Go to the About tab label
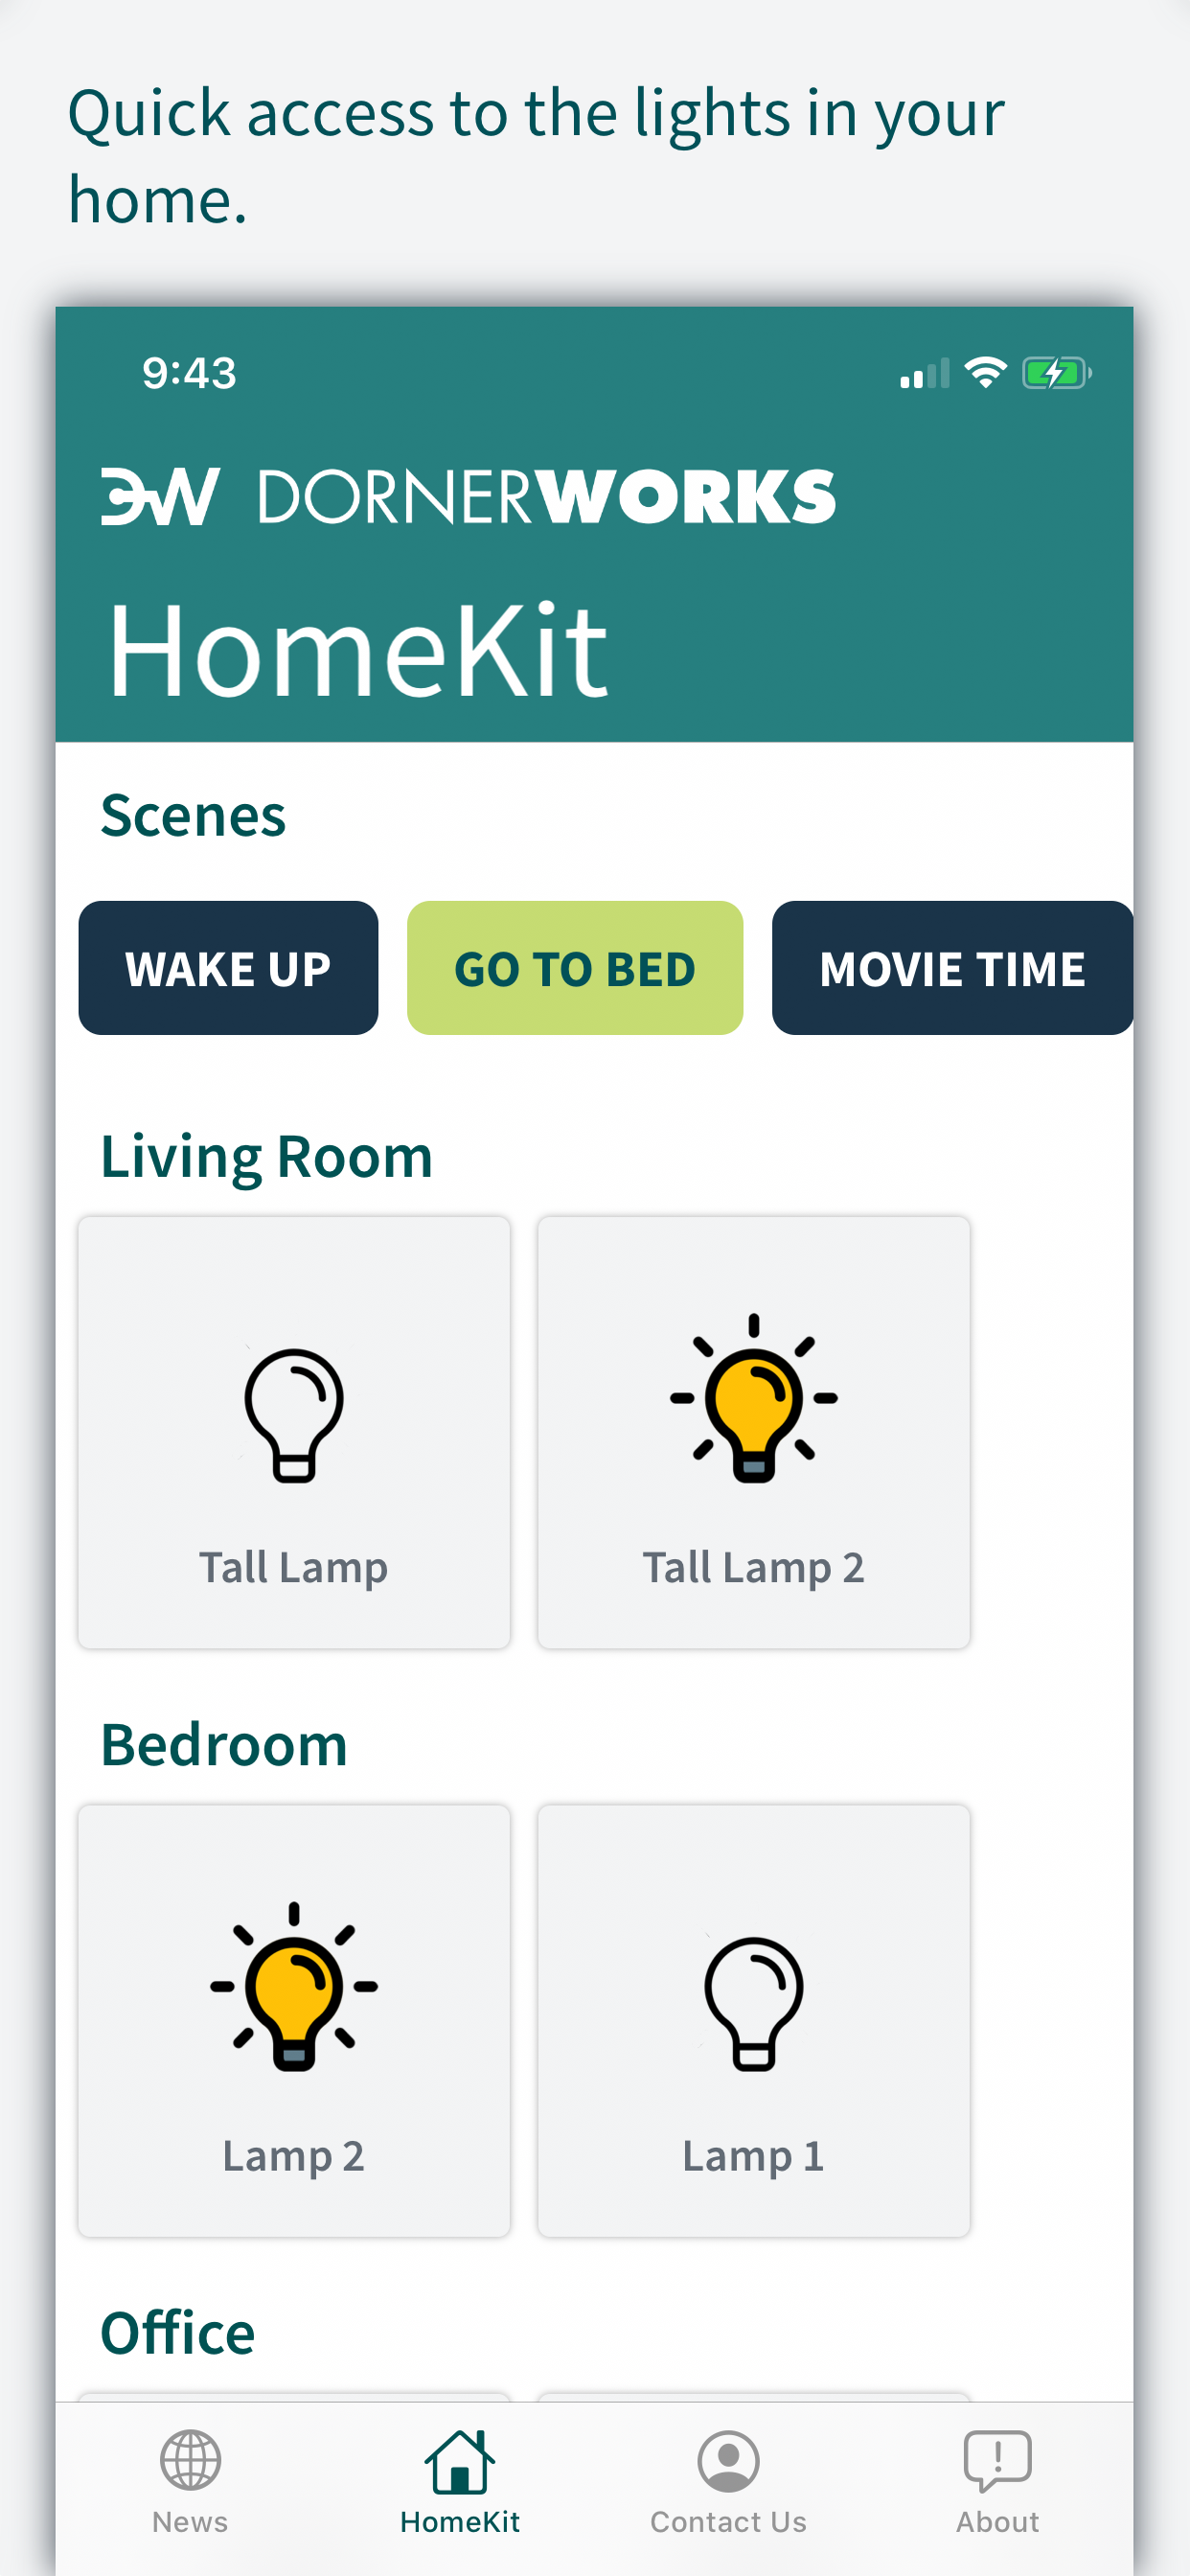 (x=997, y=2522)
